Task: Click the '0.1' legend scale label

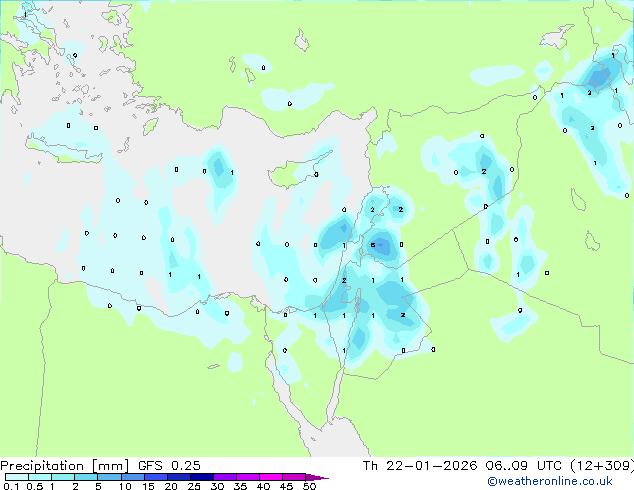Action: [x=11, y=486]
